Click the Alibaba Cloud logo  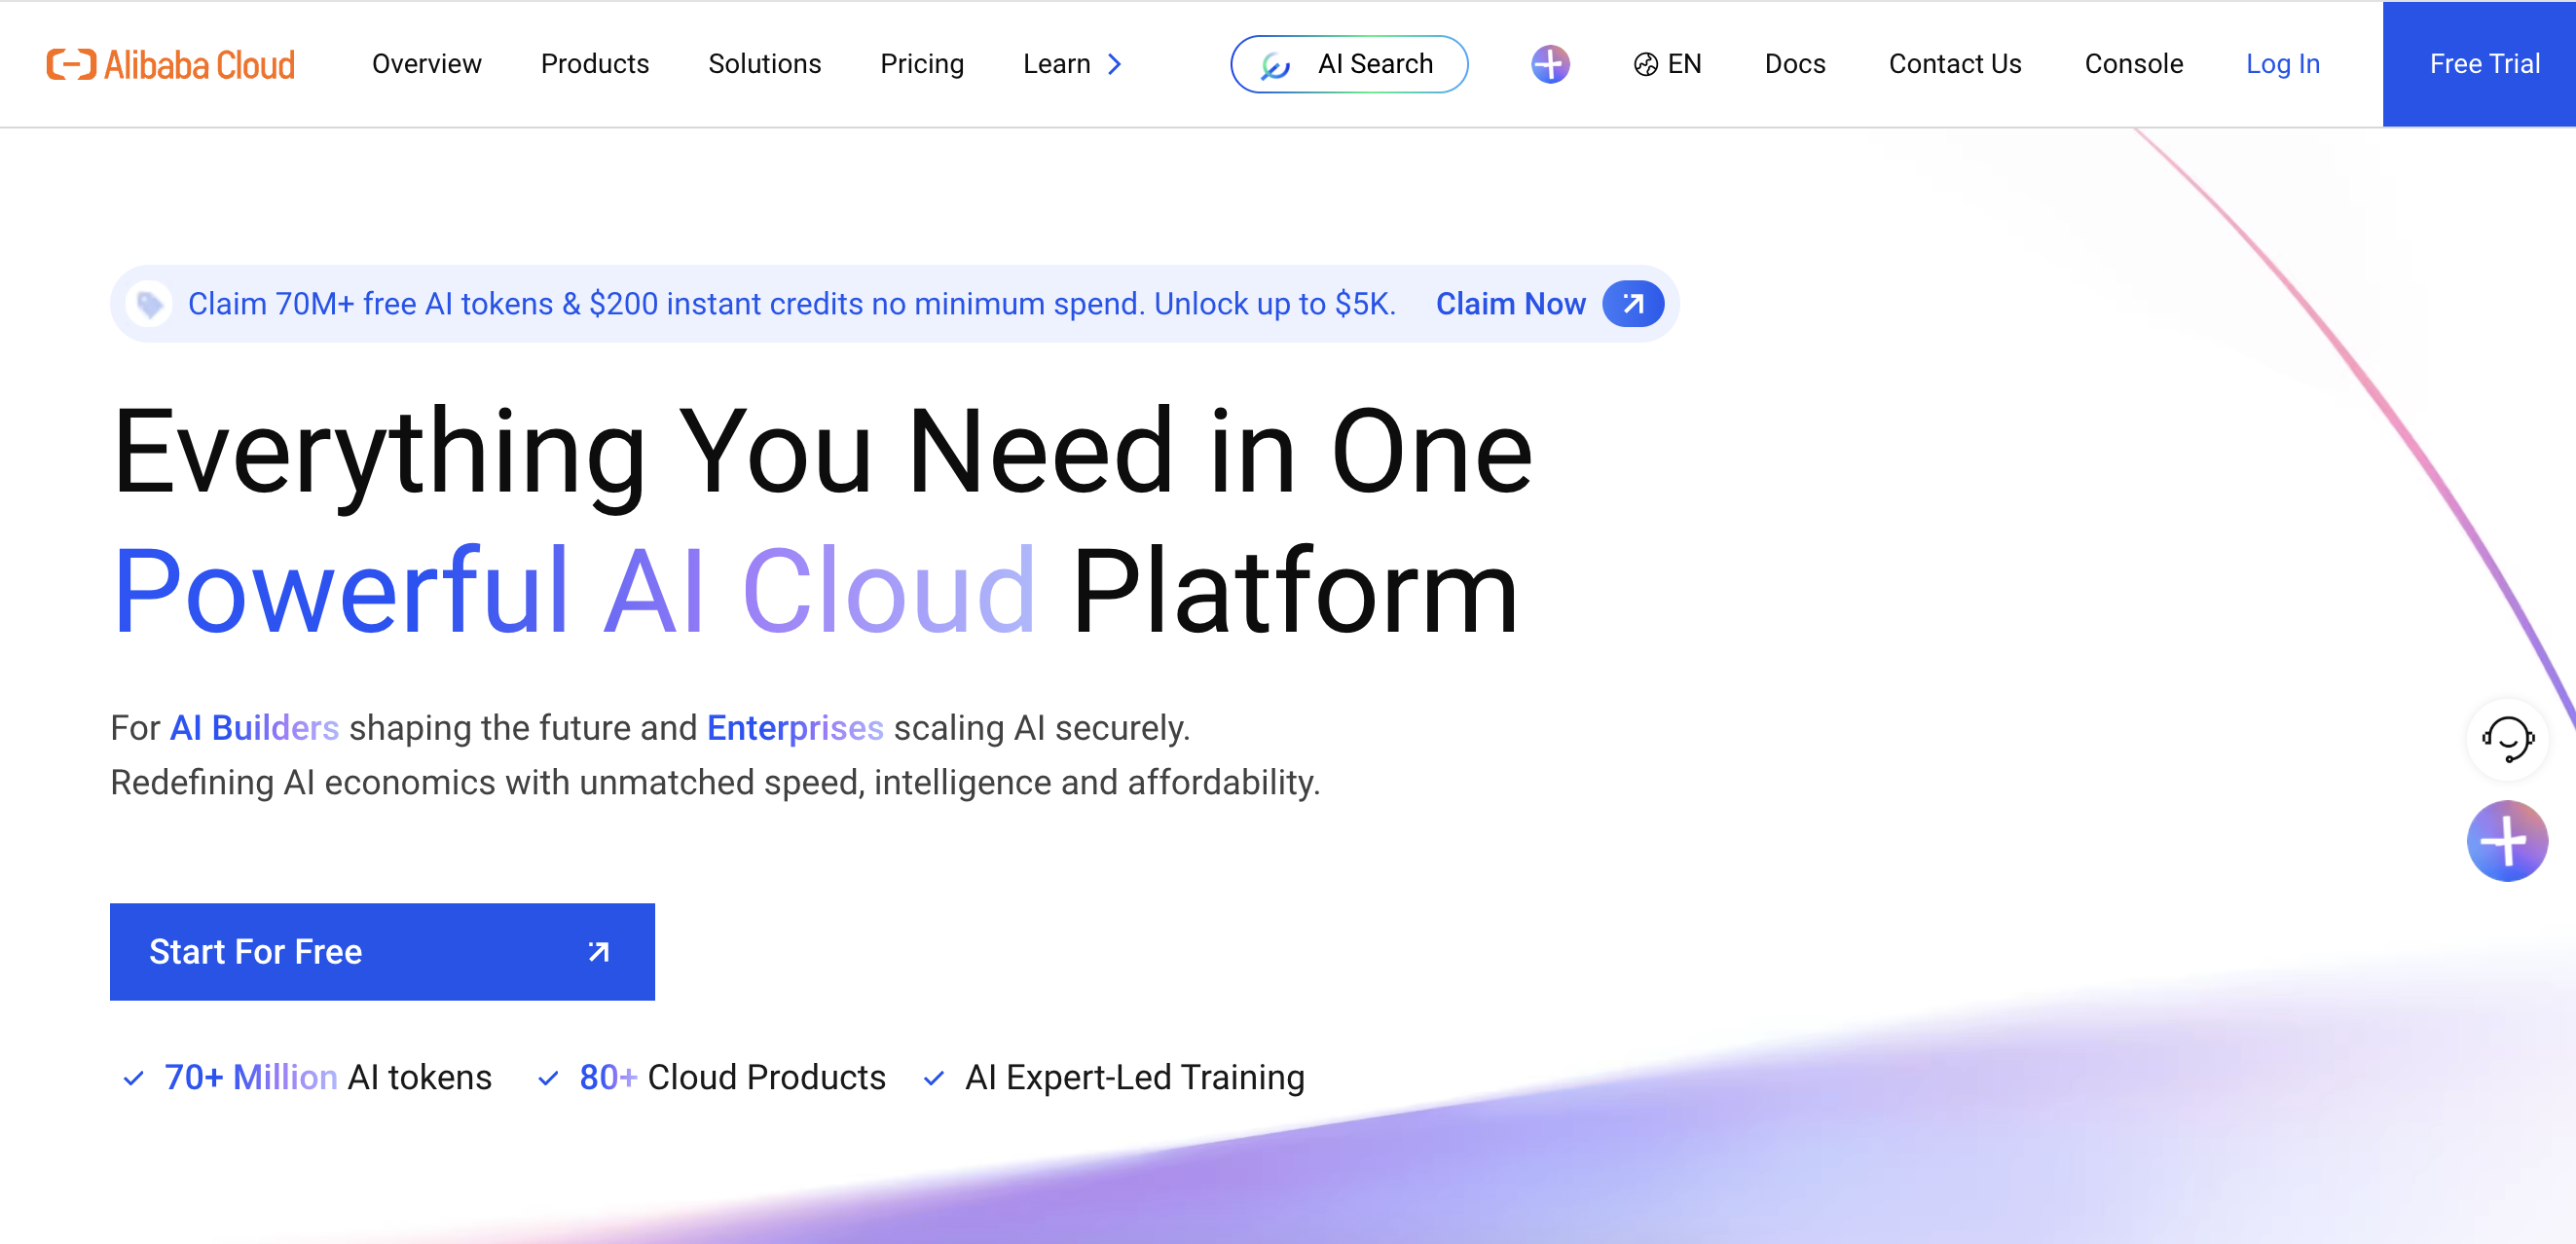click(170, 64)
